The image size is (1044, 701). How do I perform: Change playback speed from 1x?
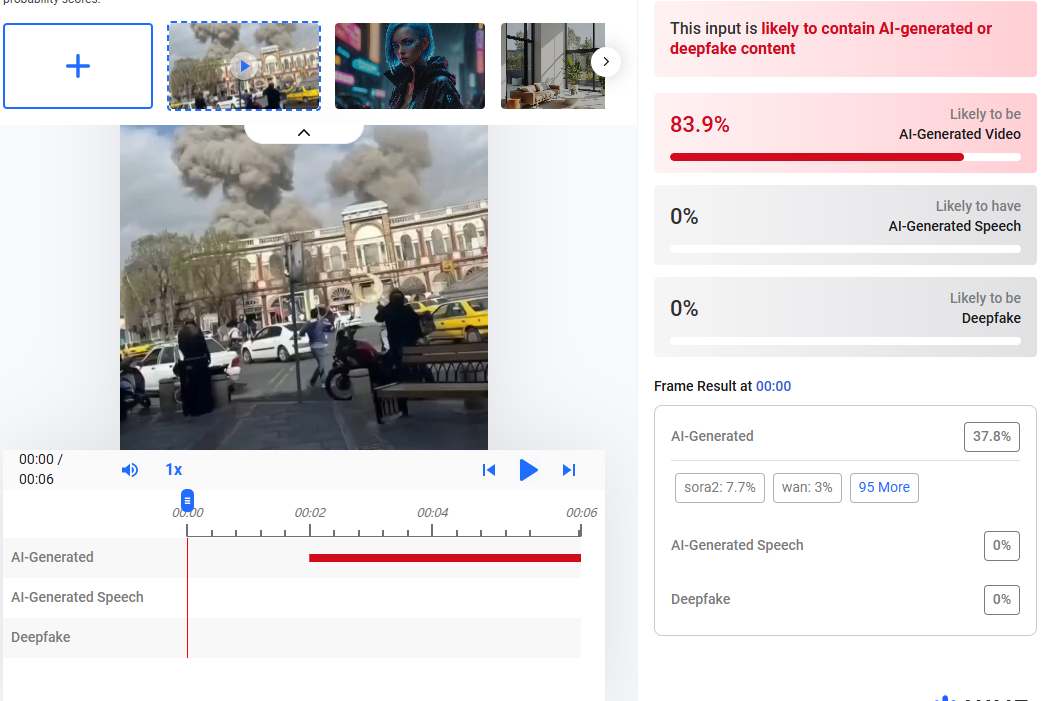point(174,470)
